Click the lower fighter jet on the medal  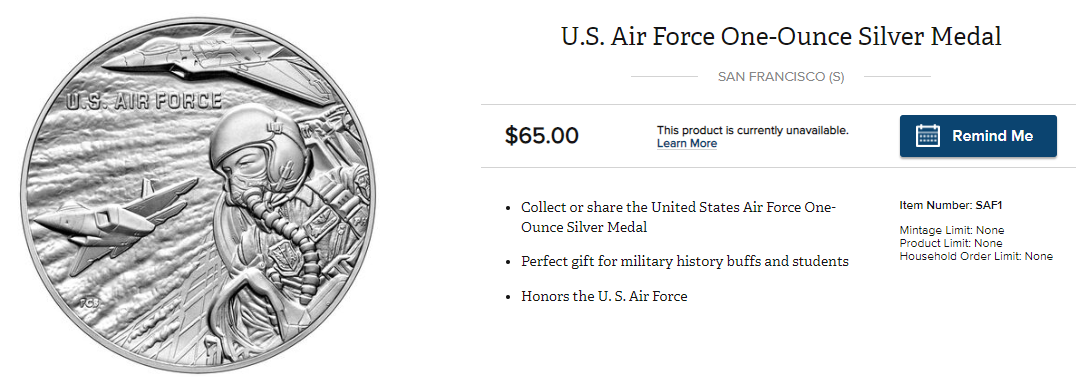click(113, 220)
